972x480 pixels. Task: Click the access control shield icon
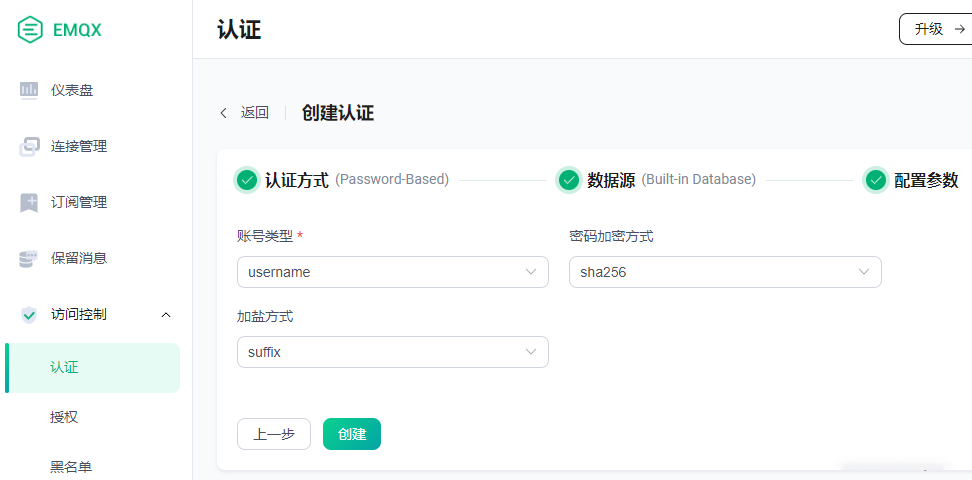(x=29, y=314)
